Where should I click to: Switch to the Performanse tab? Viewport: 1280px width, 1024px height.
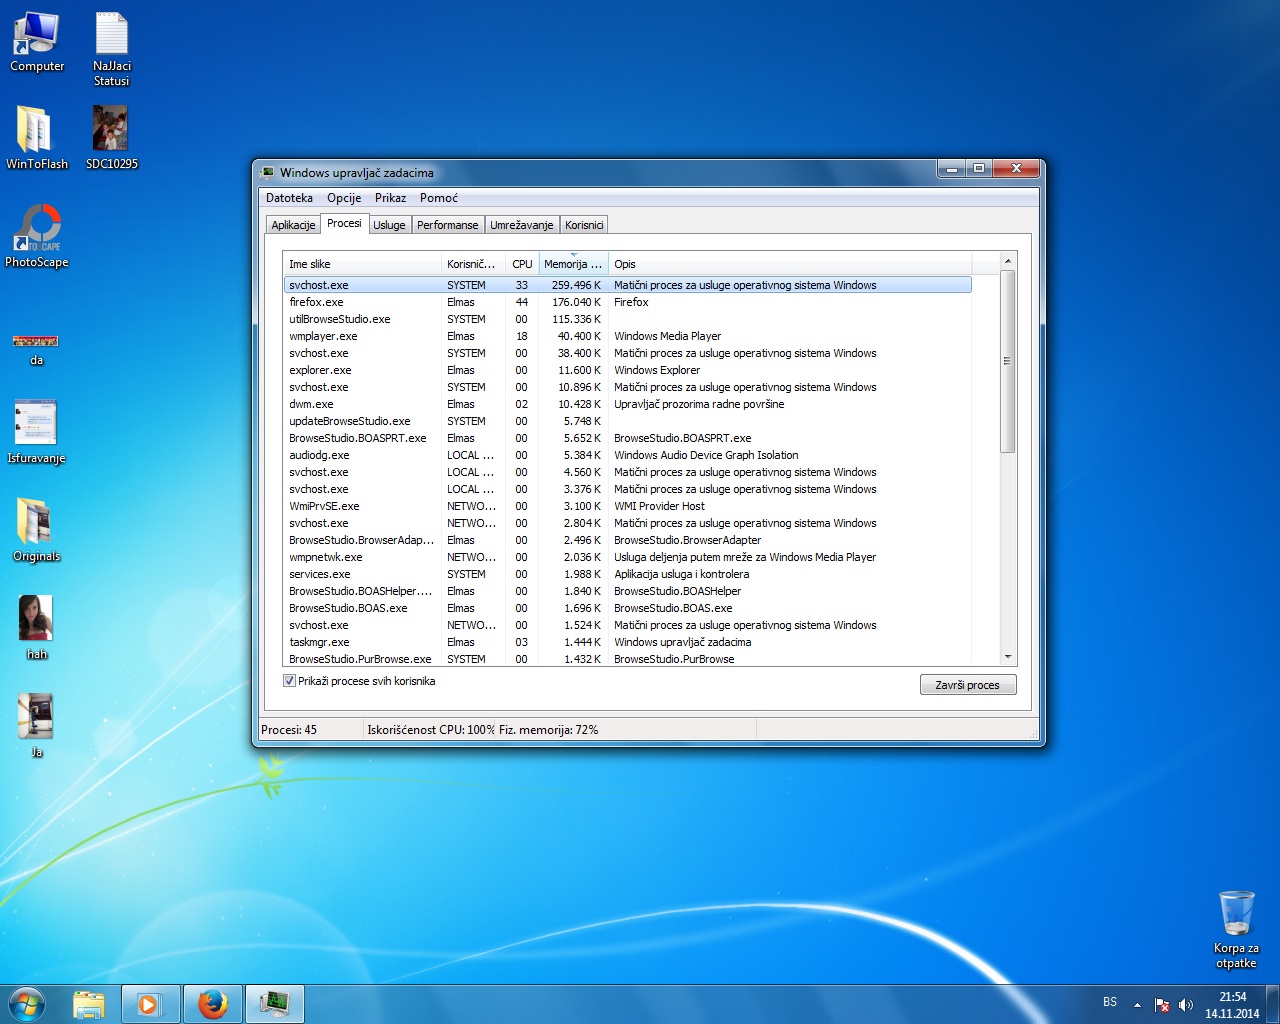point(447,225)
